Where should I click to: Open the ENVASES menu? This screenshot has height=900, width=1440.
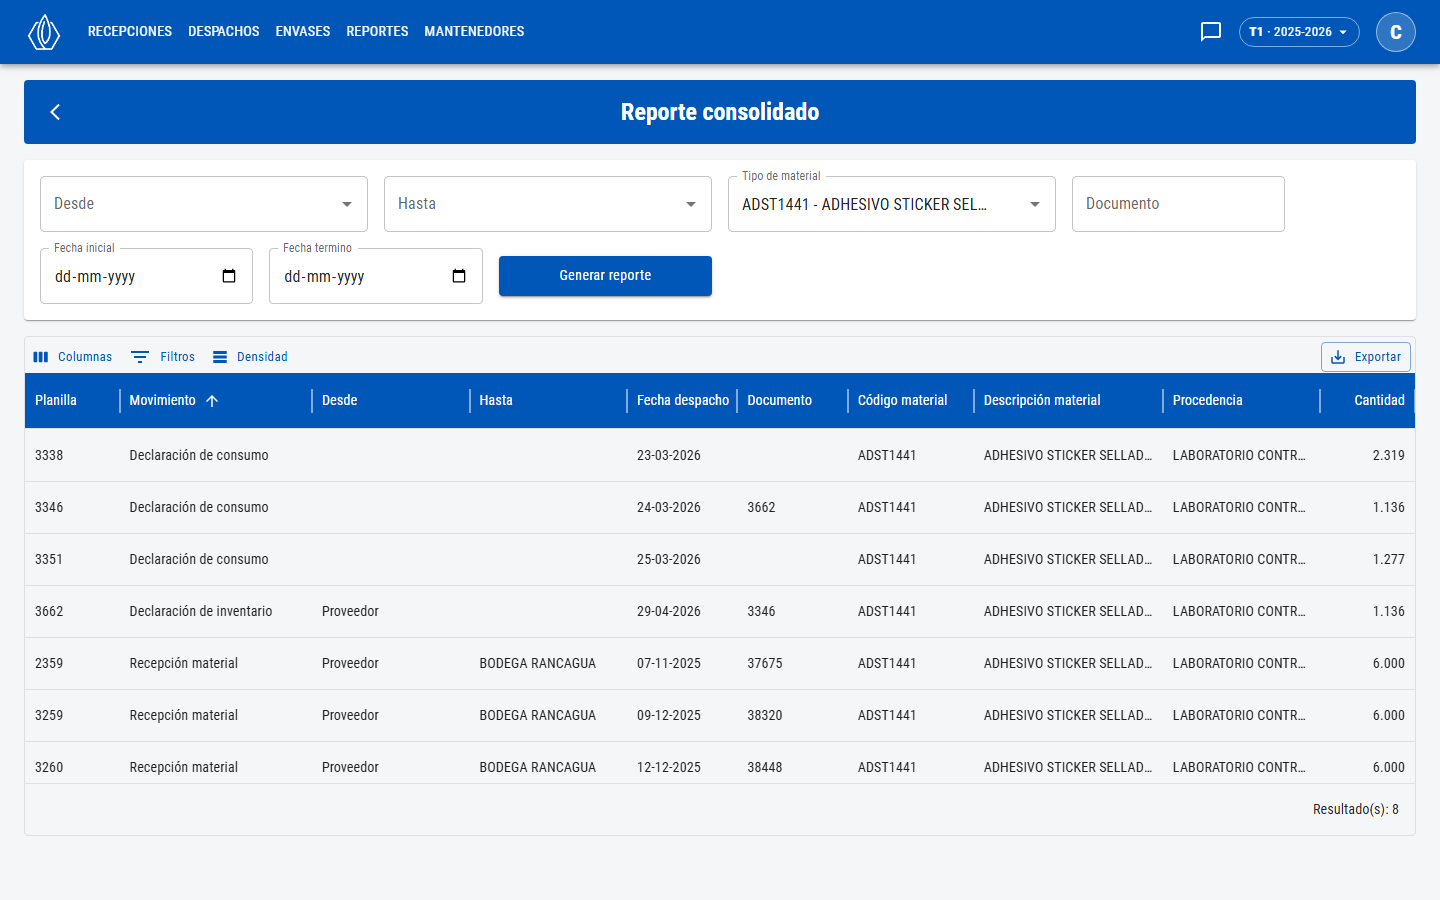coord(303,32)
